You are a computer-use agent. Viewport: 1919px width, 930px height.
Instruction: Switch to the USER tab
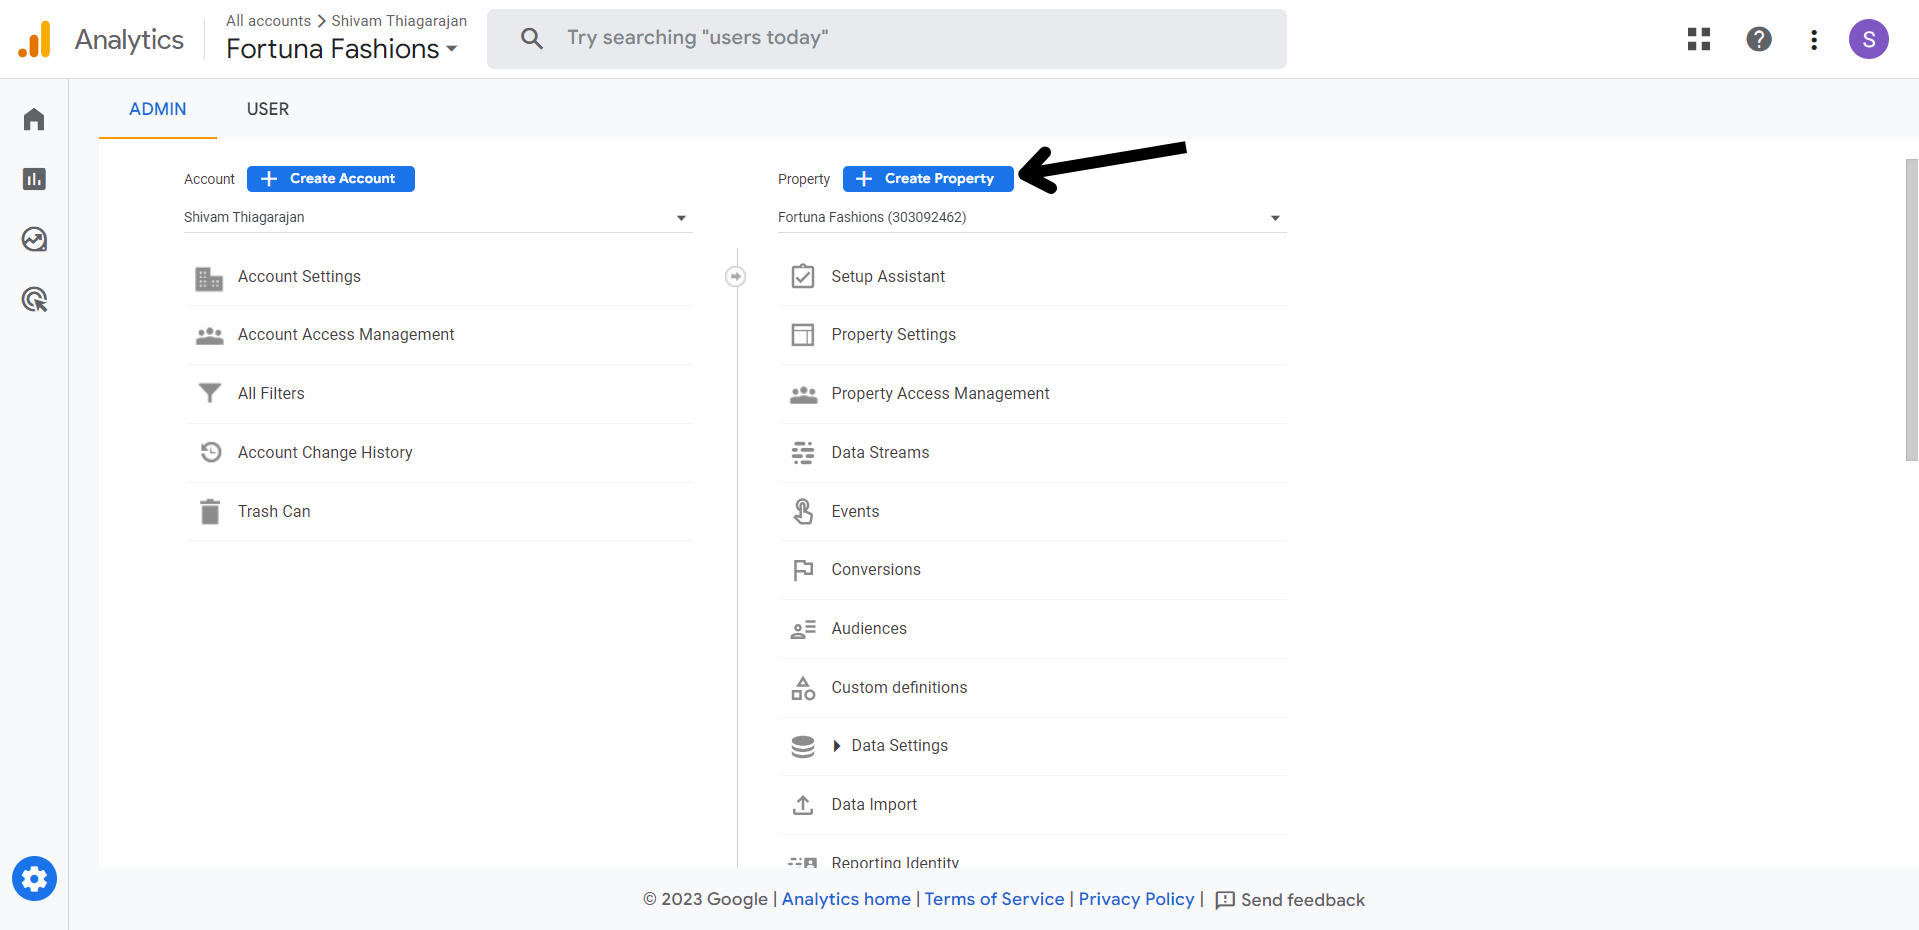coord(267,109)
